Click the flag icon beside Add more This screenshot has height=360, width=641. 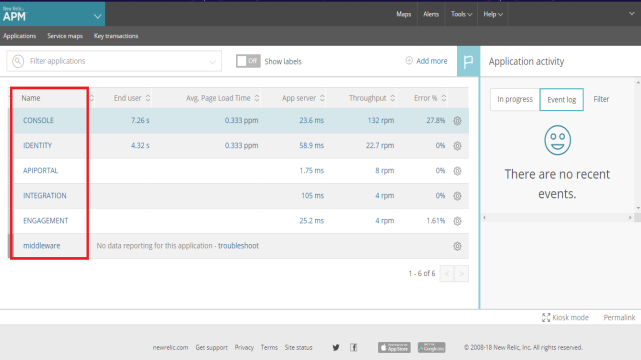pos(468,61)
